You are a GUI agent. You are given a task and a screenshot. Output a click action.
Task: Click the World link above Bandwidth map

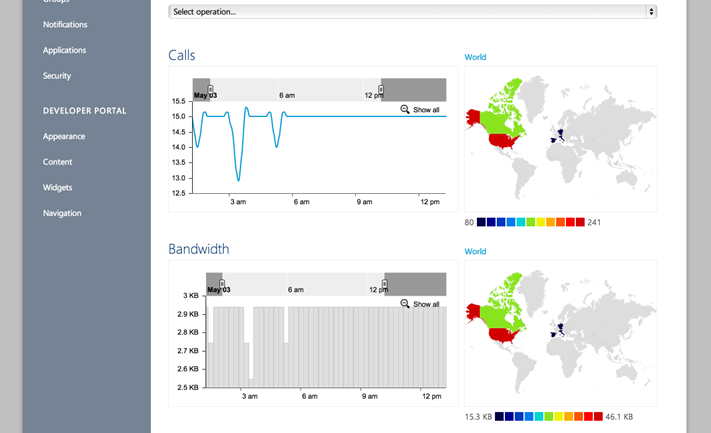(475, 252)
